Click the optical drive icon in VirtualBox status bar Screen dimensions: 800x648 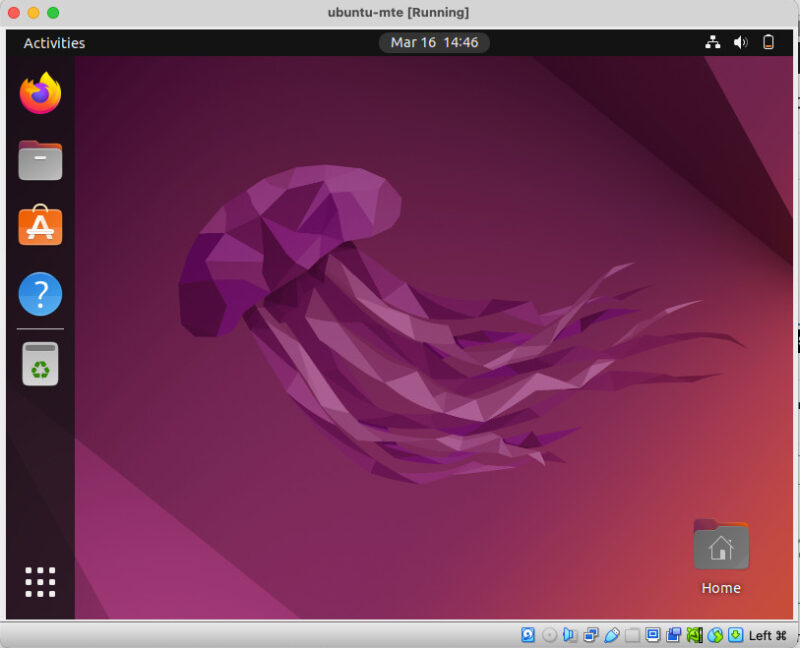pyautogui.click(x=549, y=635)
